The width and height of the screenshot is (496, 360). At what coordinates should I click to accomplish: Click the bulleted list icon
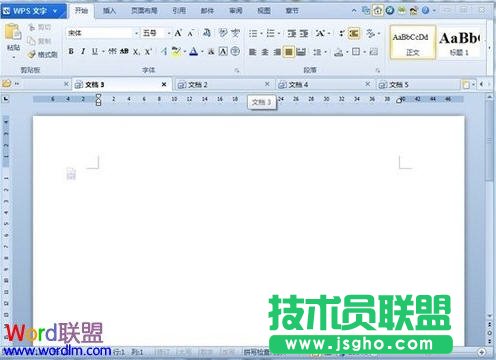tap(253, 33)
